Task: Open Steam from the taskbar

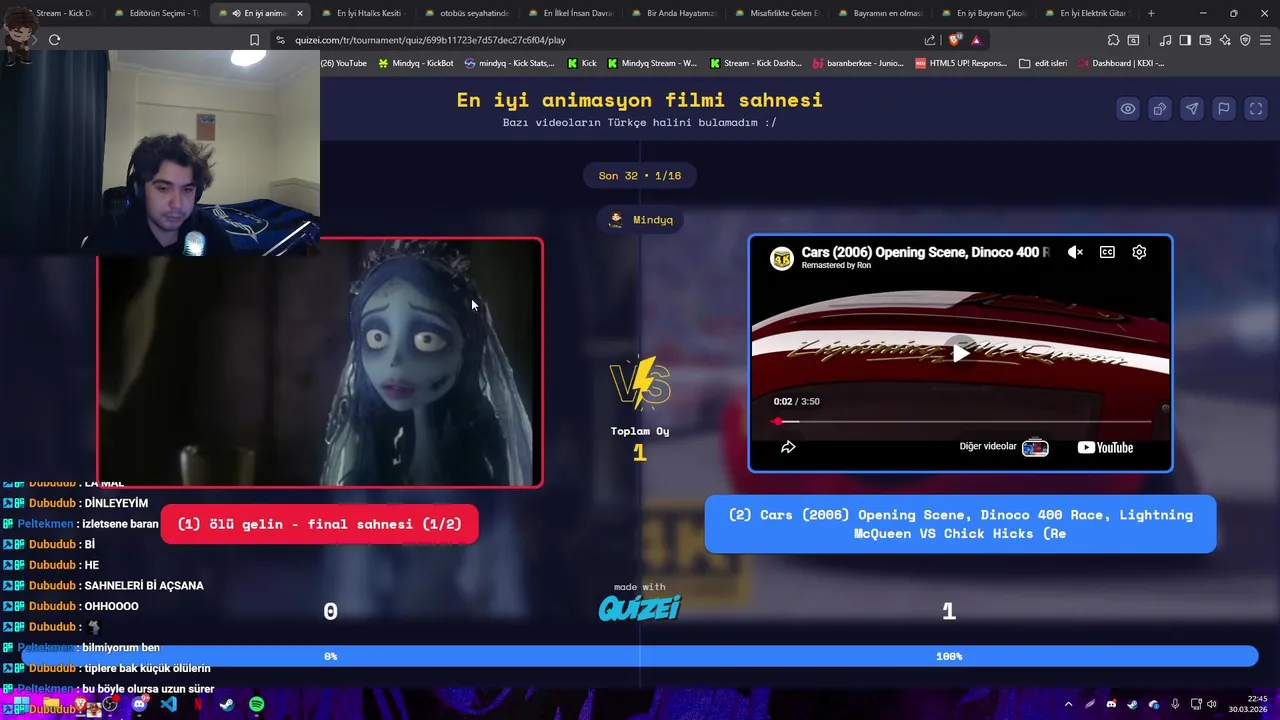Action: [x=227, y=704]
